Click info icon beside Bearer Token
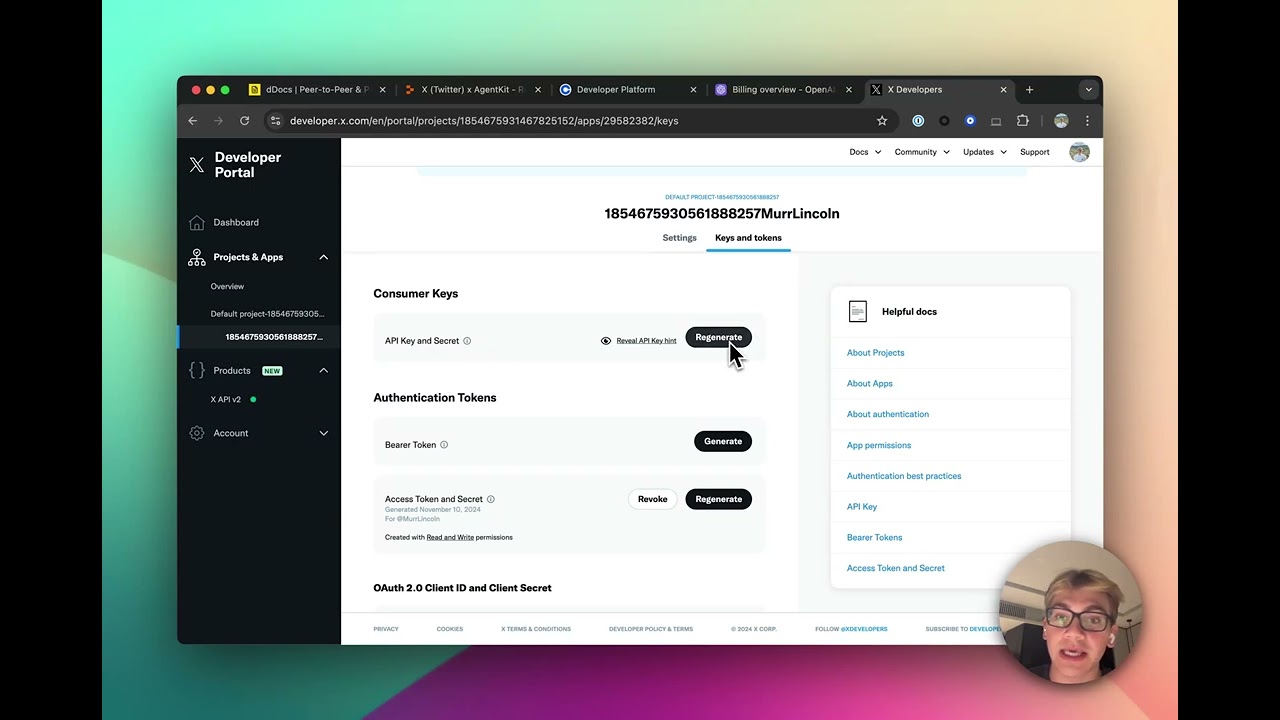Viewport: 1280px width, 720px height. coord(444,445)
